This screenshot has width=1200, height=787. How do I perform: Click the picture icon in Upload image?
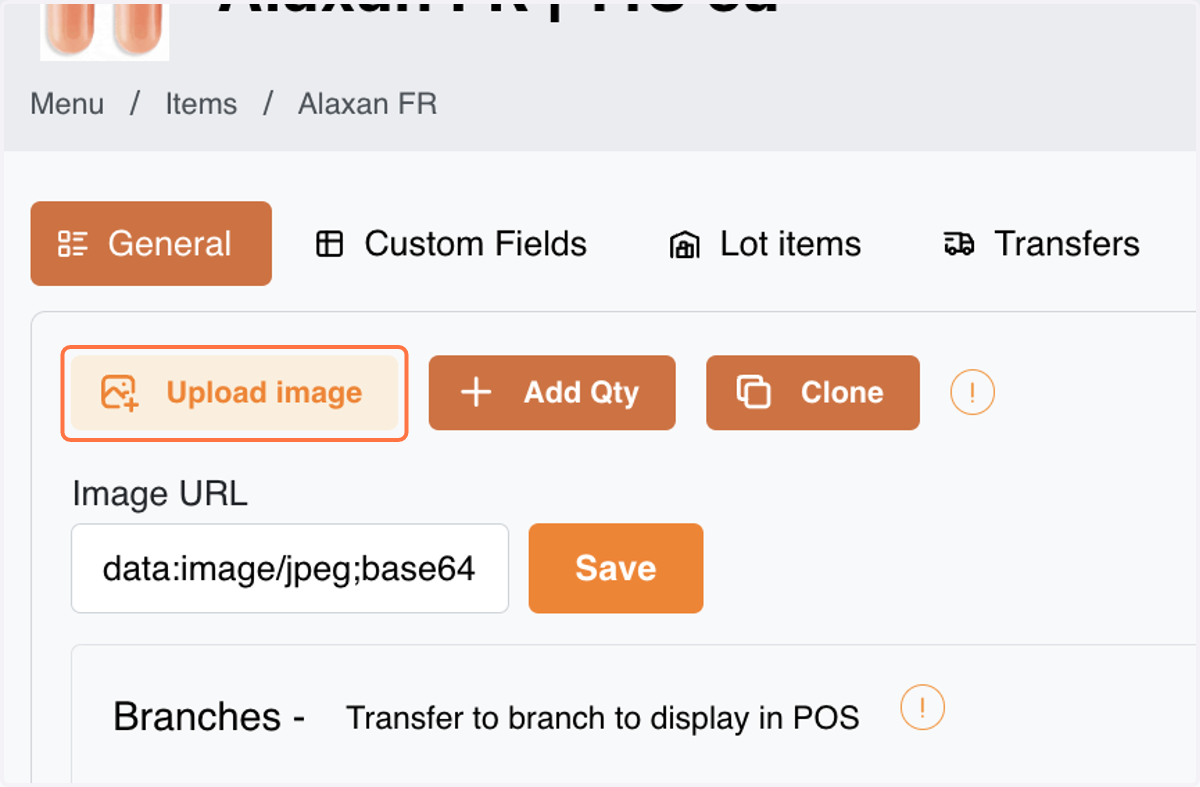pyautogui.click(x=119, y=393)
